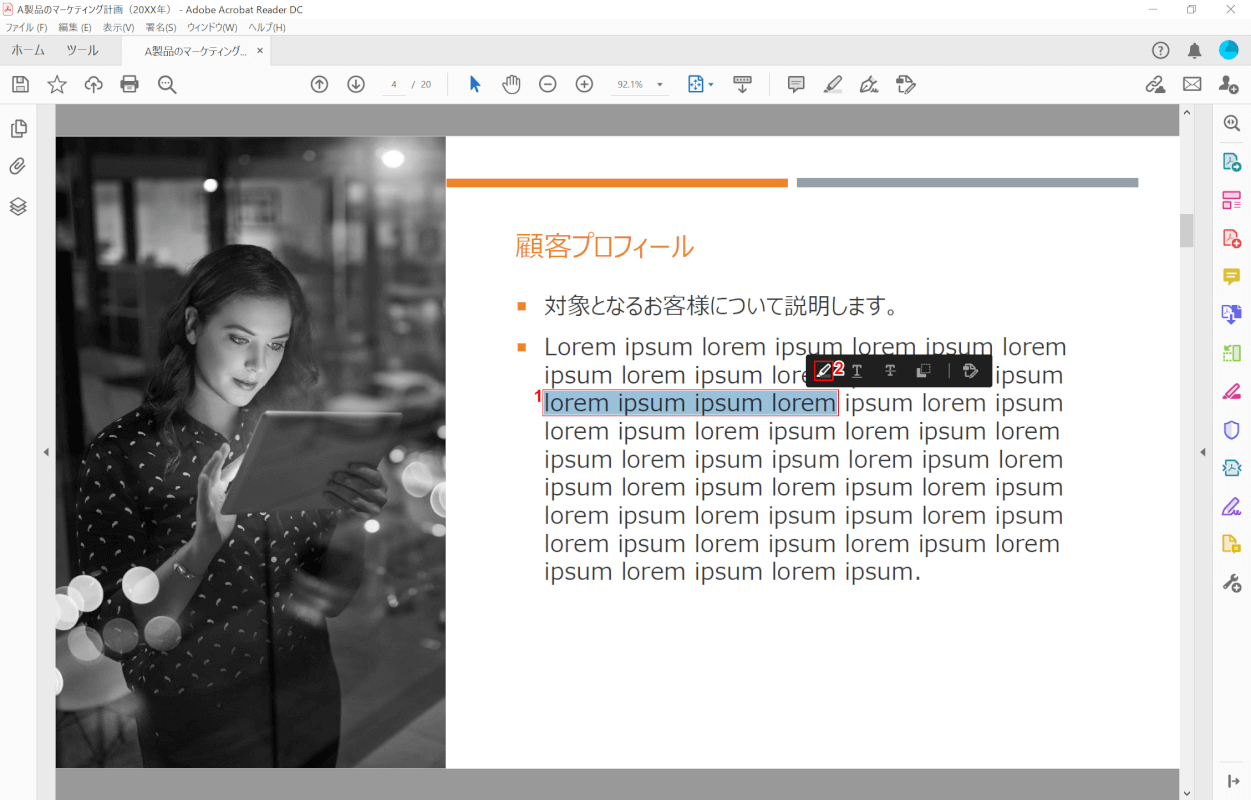This screenshot has width=1251, height=800.
Task: Click the page number input field
Action: pos(395,85)
